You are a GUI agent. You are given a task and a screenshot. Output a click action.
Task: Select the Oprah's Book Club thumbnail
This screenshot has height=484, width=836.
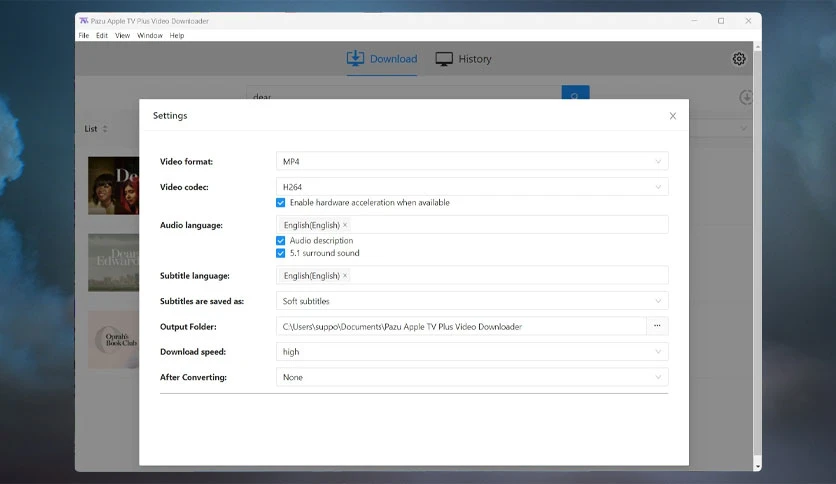click(x=114, y=340)
